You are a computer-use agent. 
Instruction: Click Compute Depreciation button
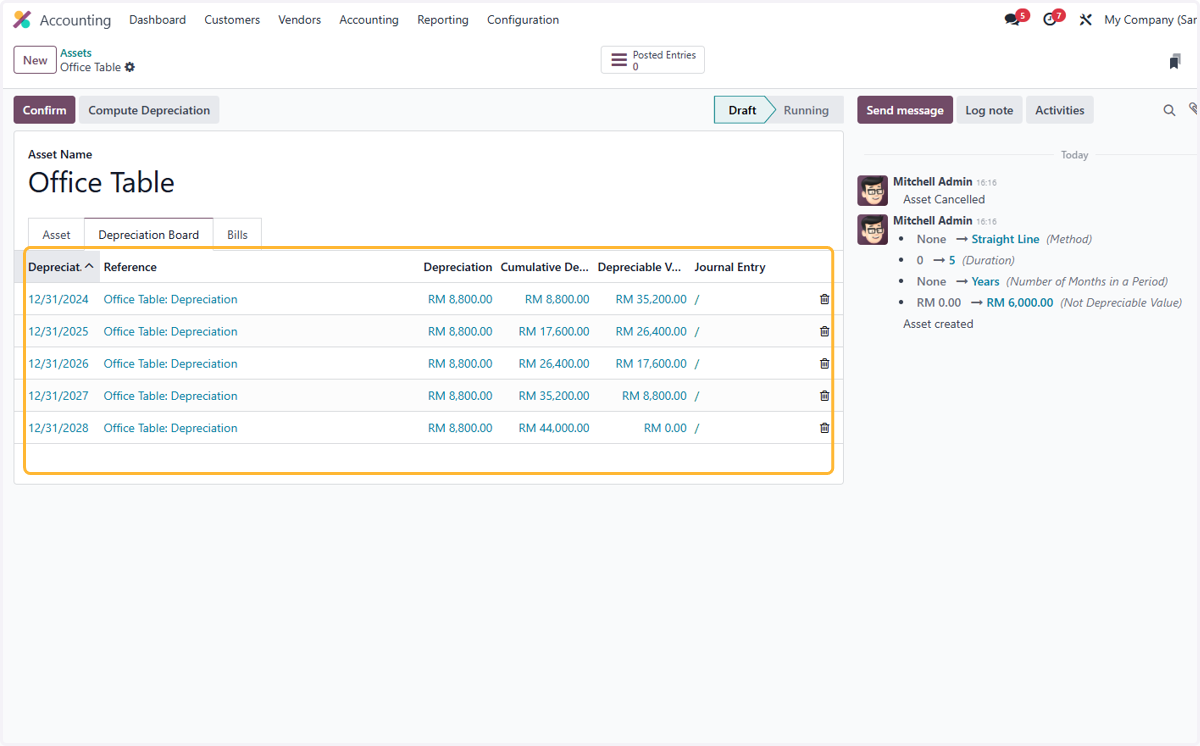pyautogui.click(x=149, y=110)
